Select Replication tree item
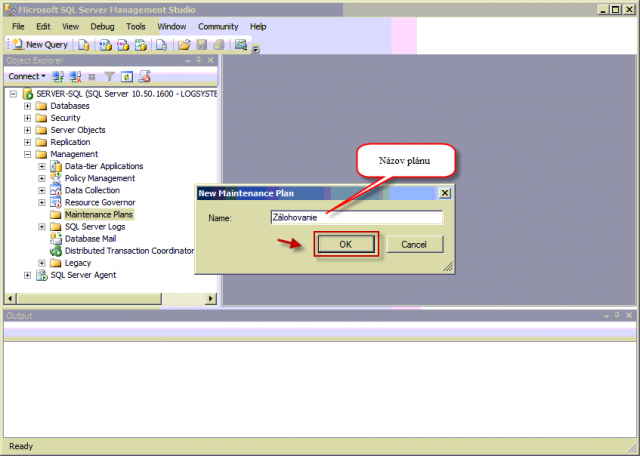Viewport: 640px width, 456px height. tap(70, 142)
